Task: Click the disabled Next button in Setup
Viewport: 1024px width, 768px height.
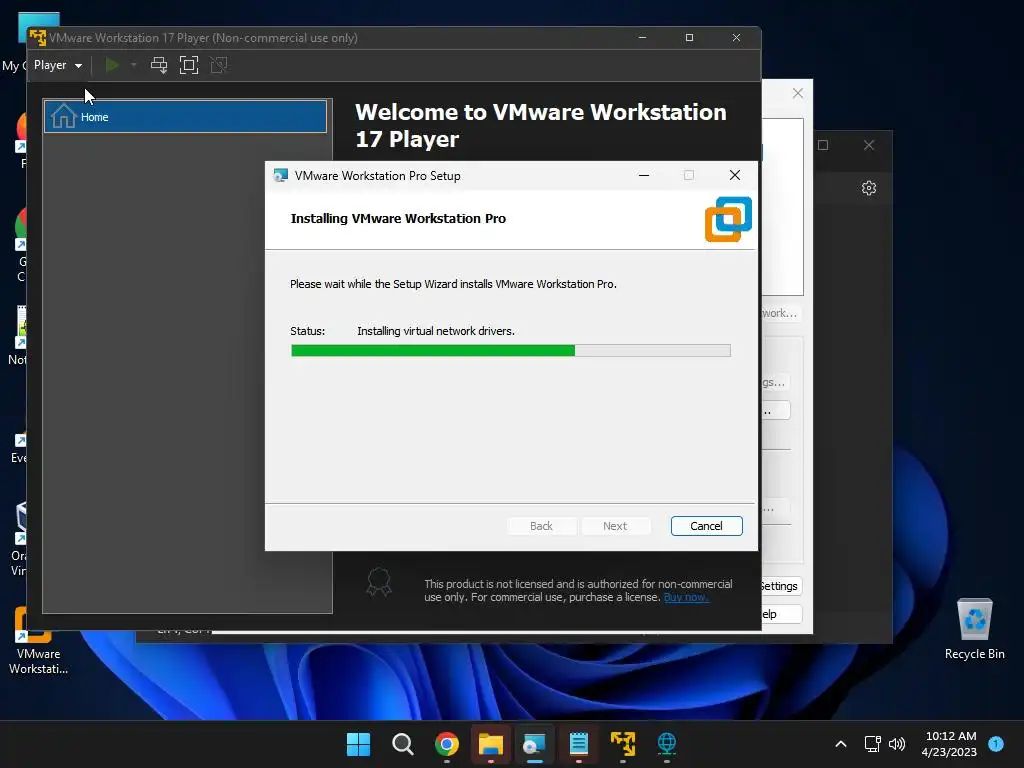Action: (615, 526)
